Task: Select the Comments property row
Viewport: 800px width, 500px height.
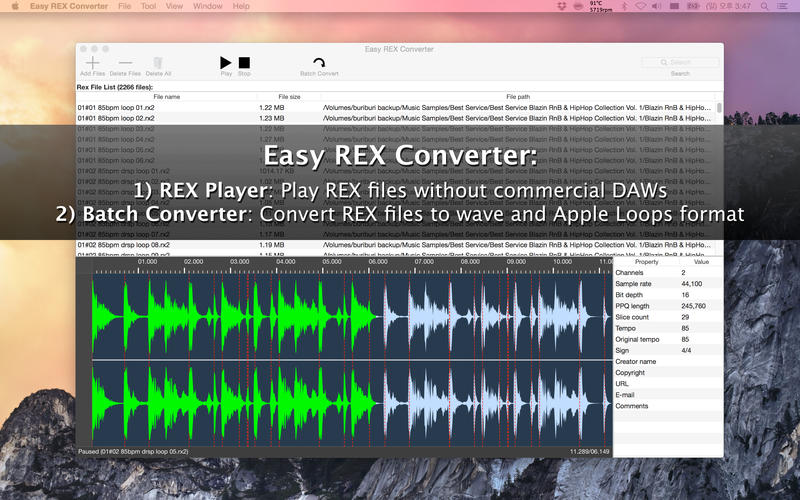Action: (668, 406)
